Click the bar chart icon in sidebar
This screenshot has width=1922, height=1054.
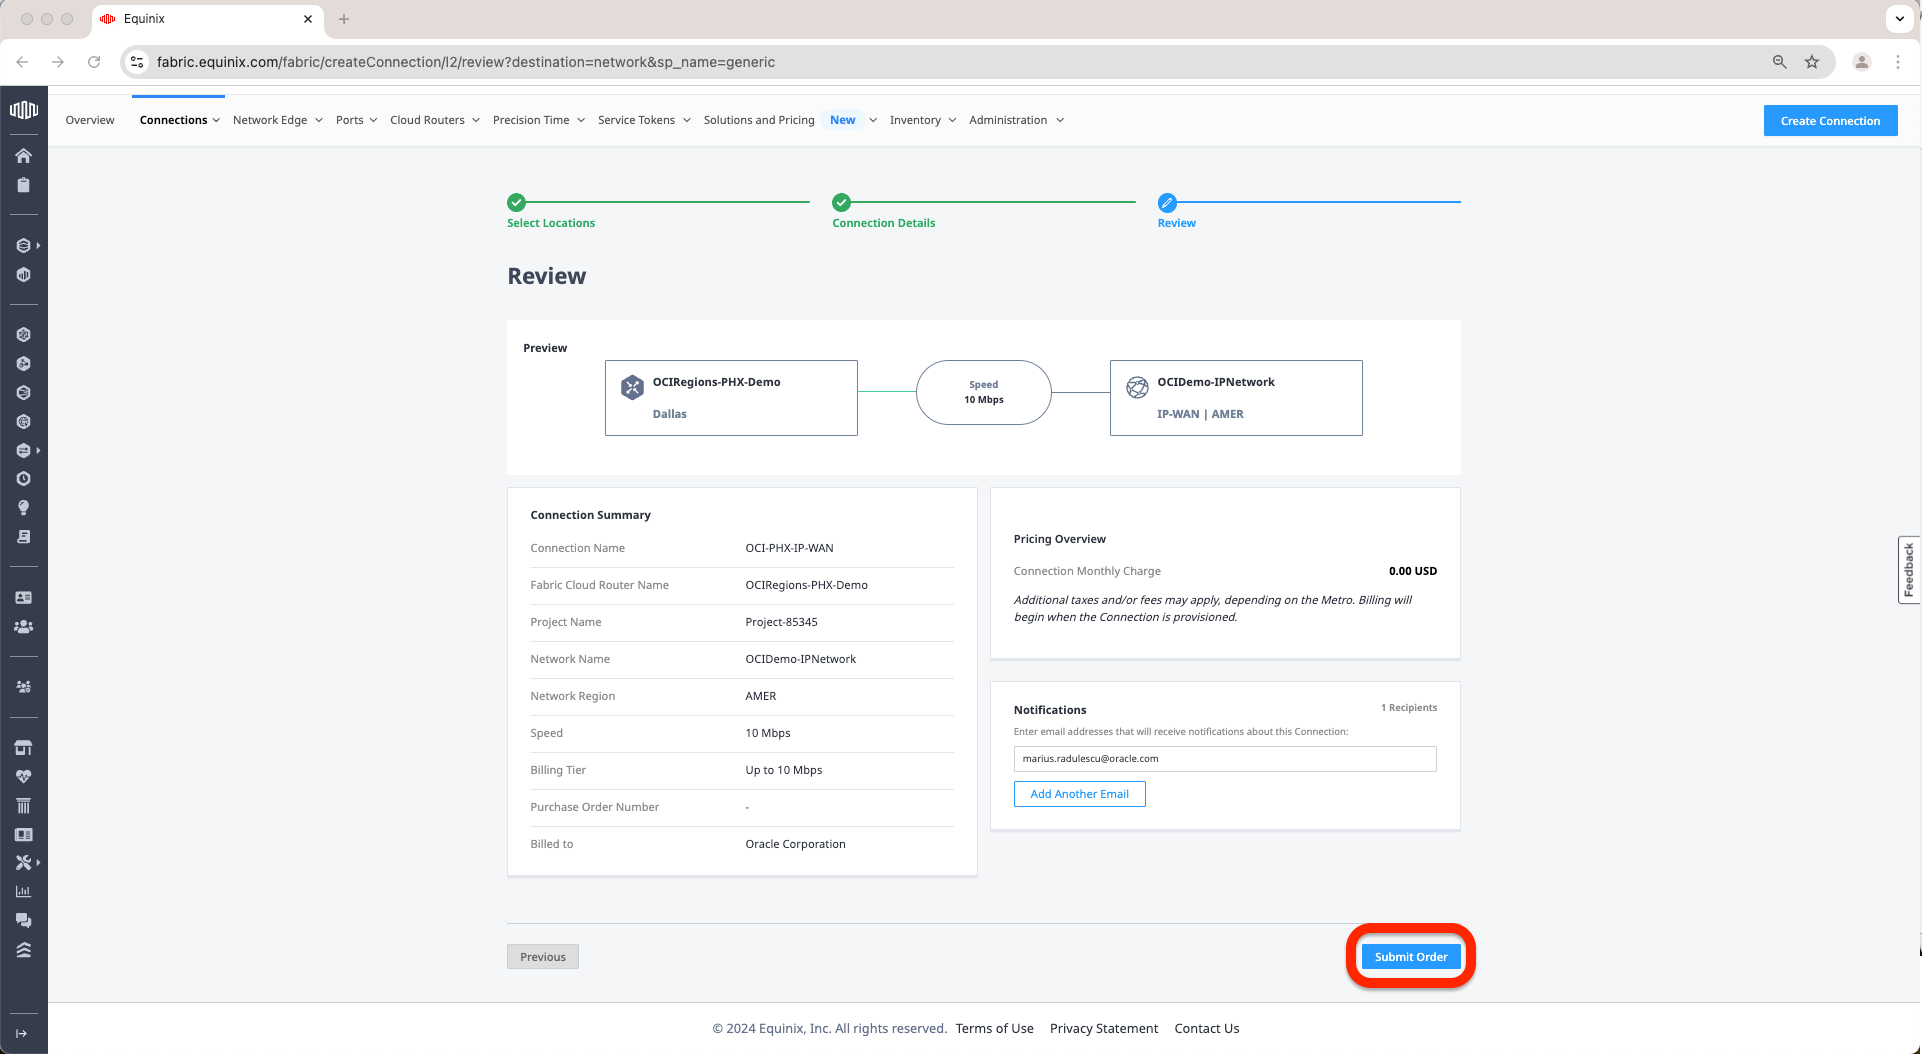click(x=23, y=892)
